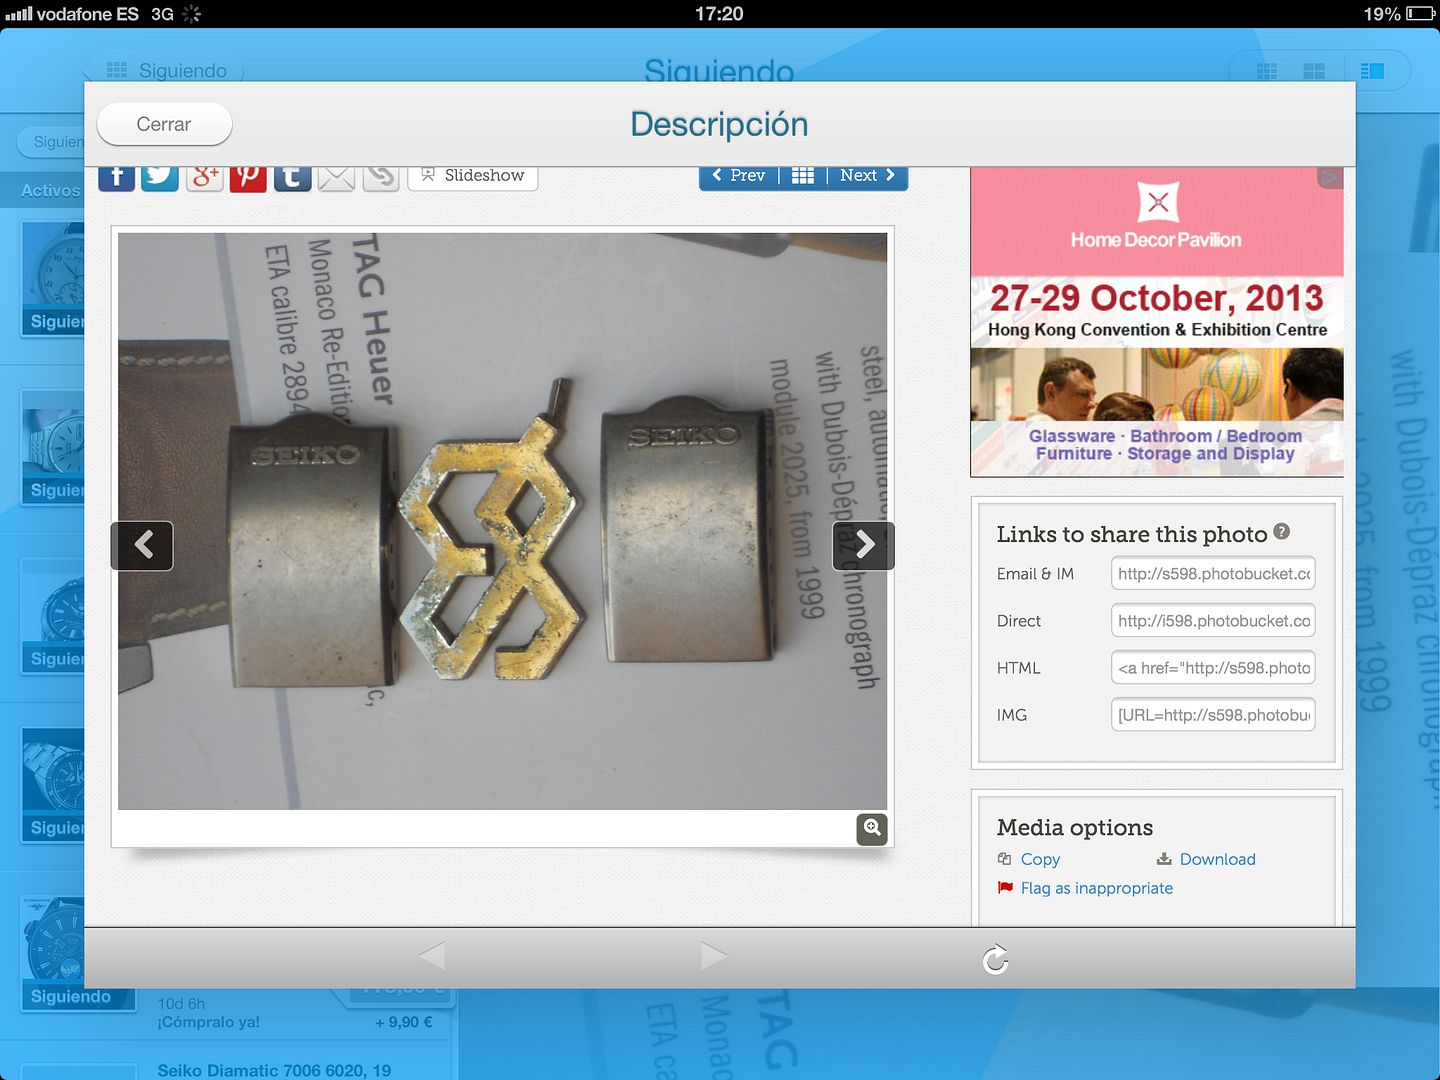Zoom photo with magnifier icon
1440x1080 pixels.
point(872,828)
